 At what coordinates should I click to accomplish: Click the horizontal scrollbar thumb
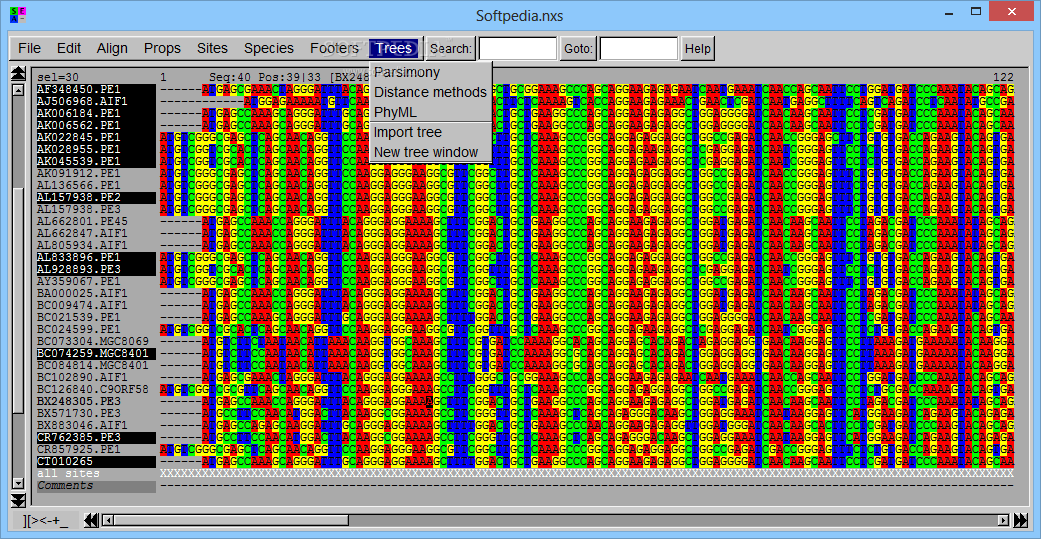232,520
